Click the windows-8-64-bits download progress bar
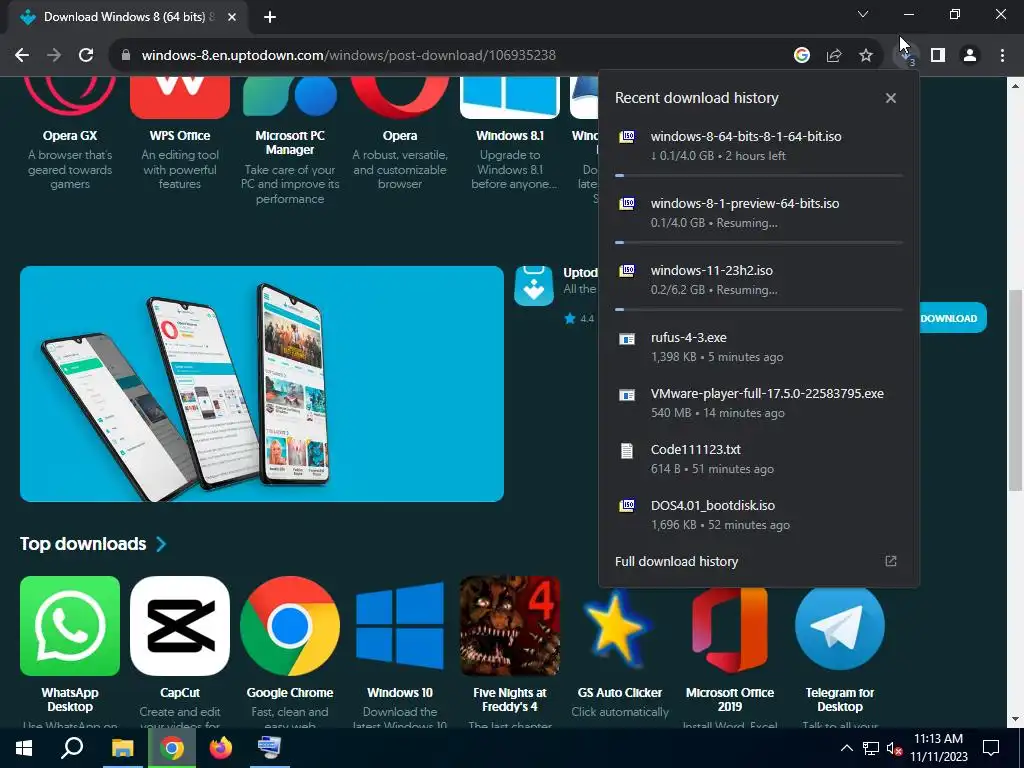The width and height of the screenshot is (1024, 768). pyautogui.click(x=759, y=176)
